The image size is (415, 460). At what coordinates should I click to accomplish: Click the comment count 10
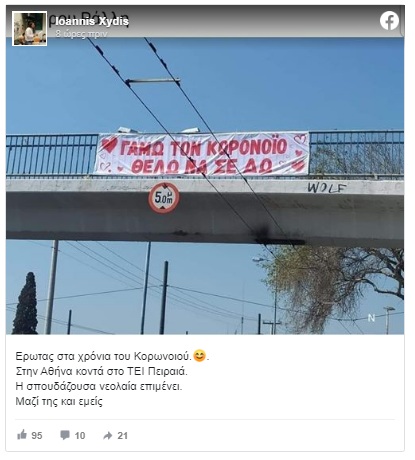pos(80,435)
